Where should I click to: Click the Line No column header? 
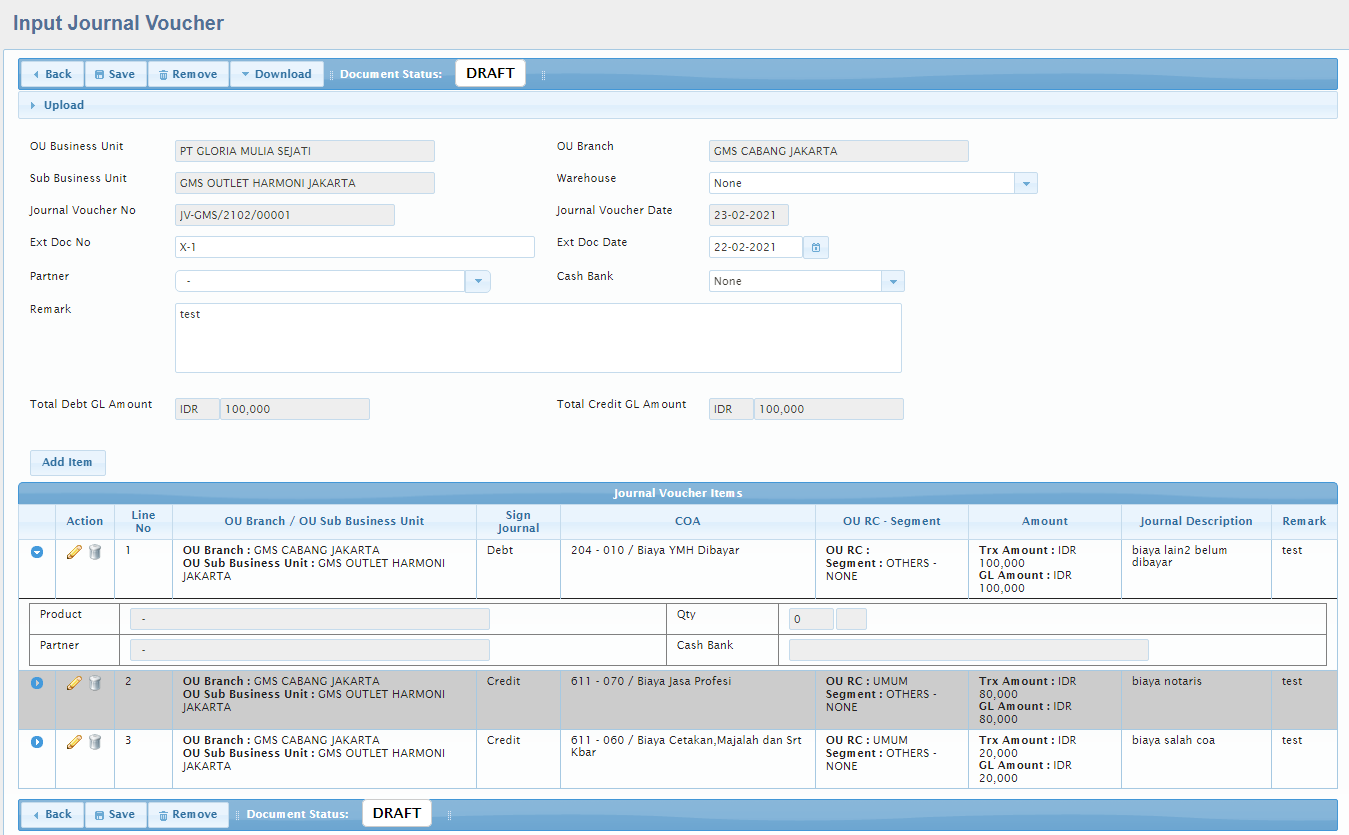[143, 521]
